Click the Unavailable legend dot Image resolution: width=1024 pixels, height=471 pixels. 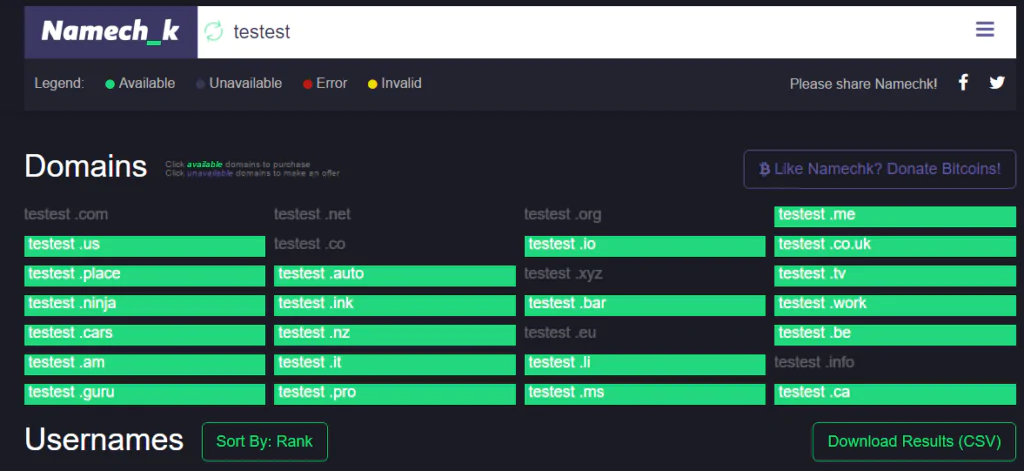coord(200,84)
